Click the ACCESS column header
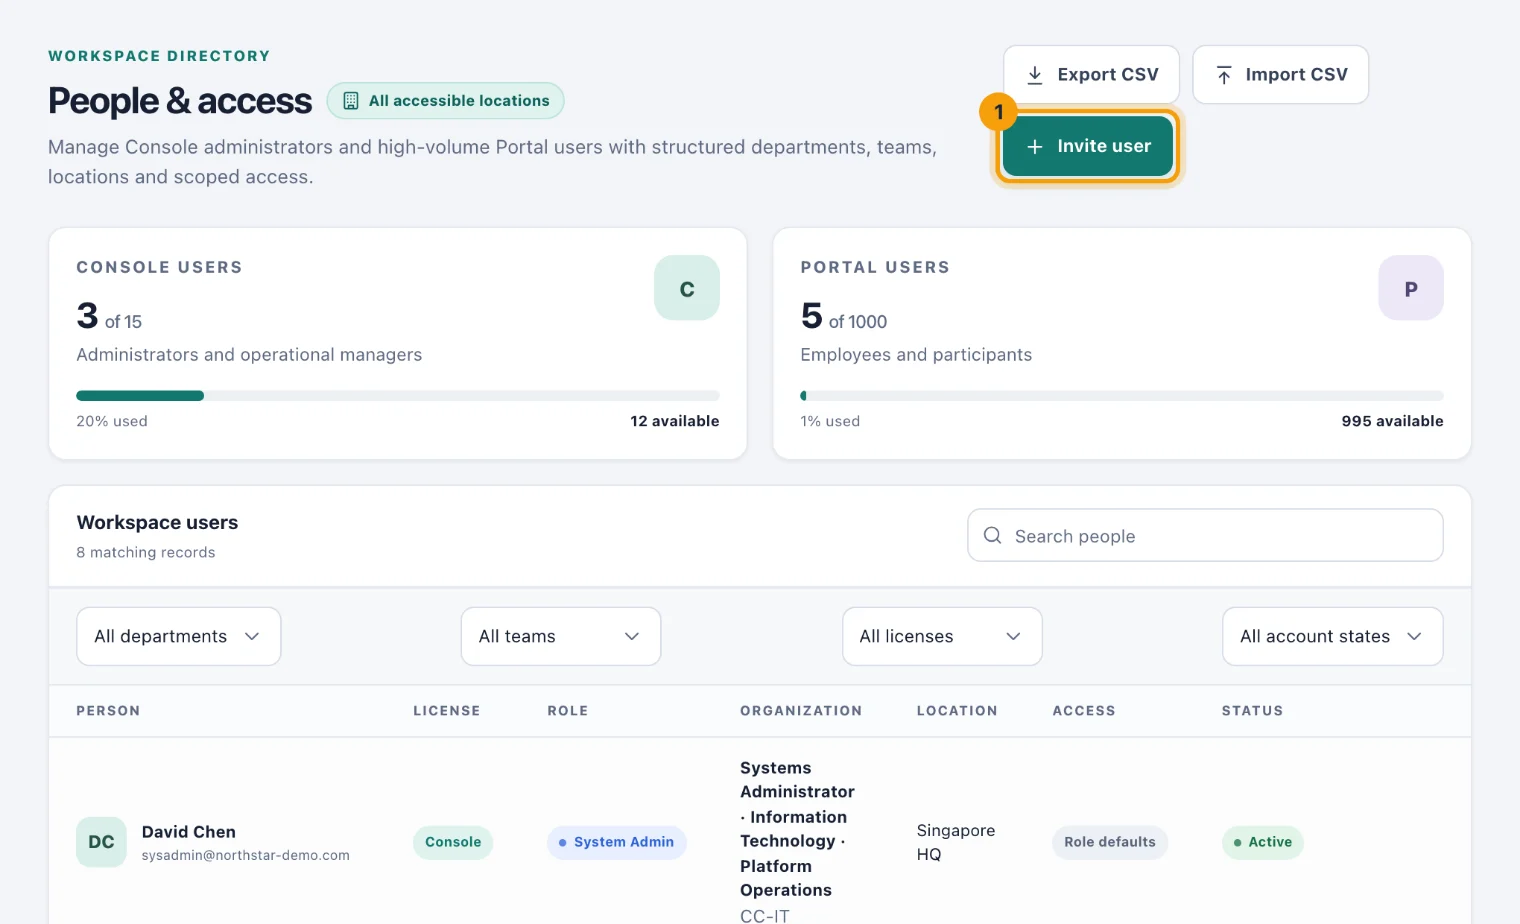Viewport: 1520px width, 924px height. [x=1084, y=711]
